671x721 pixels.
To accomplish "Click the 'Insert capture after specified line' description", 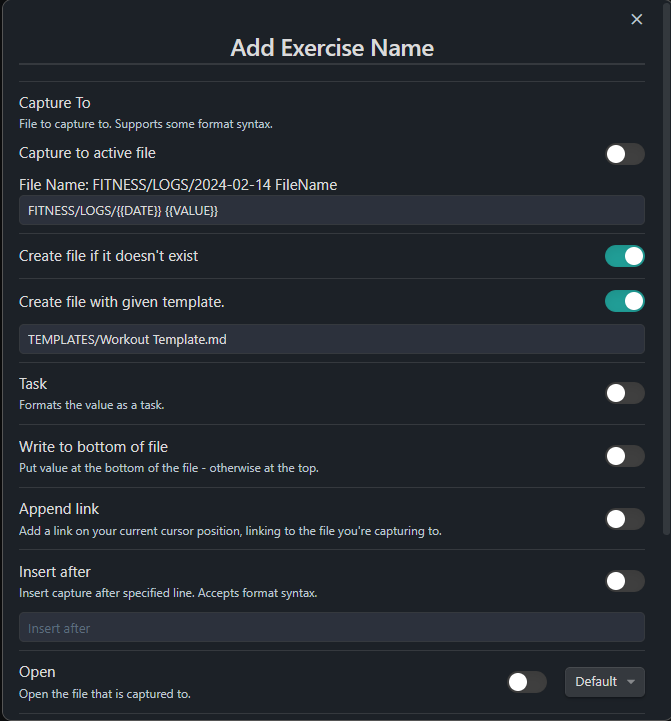I will 168,593.
